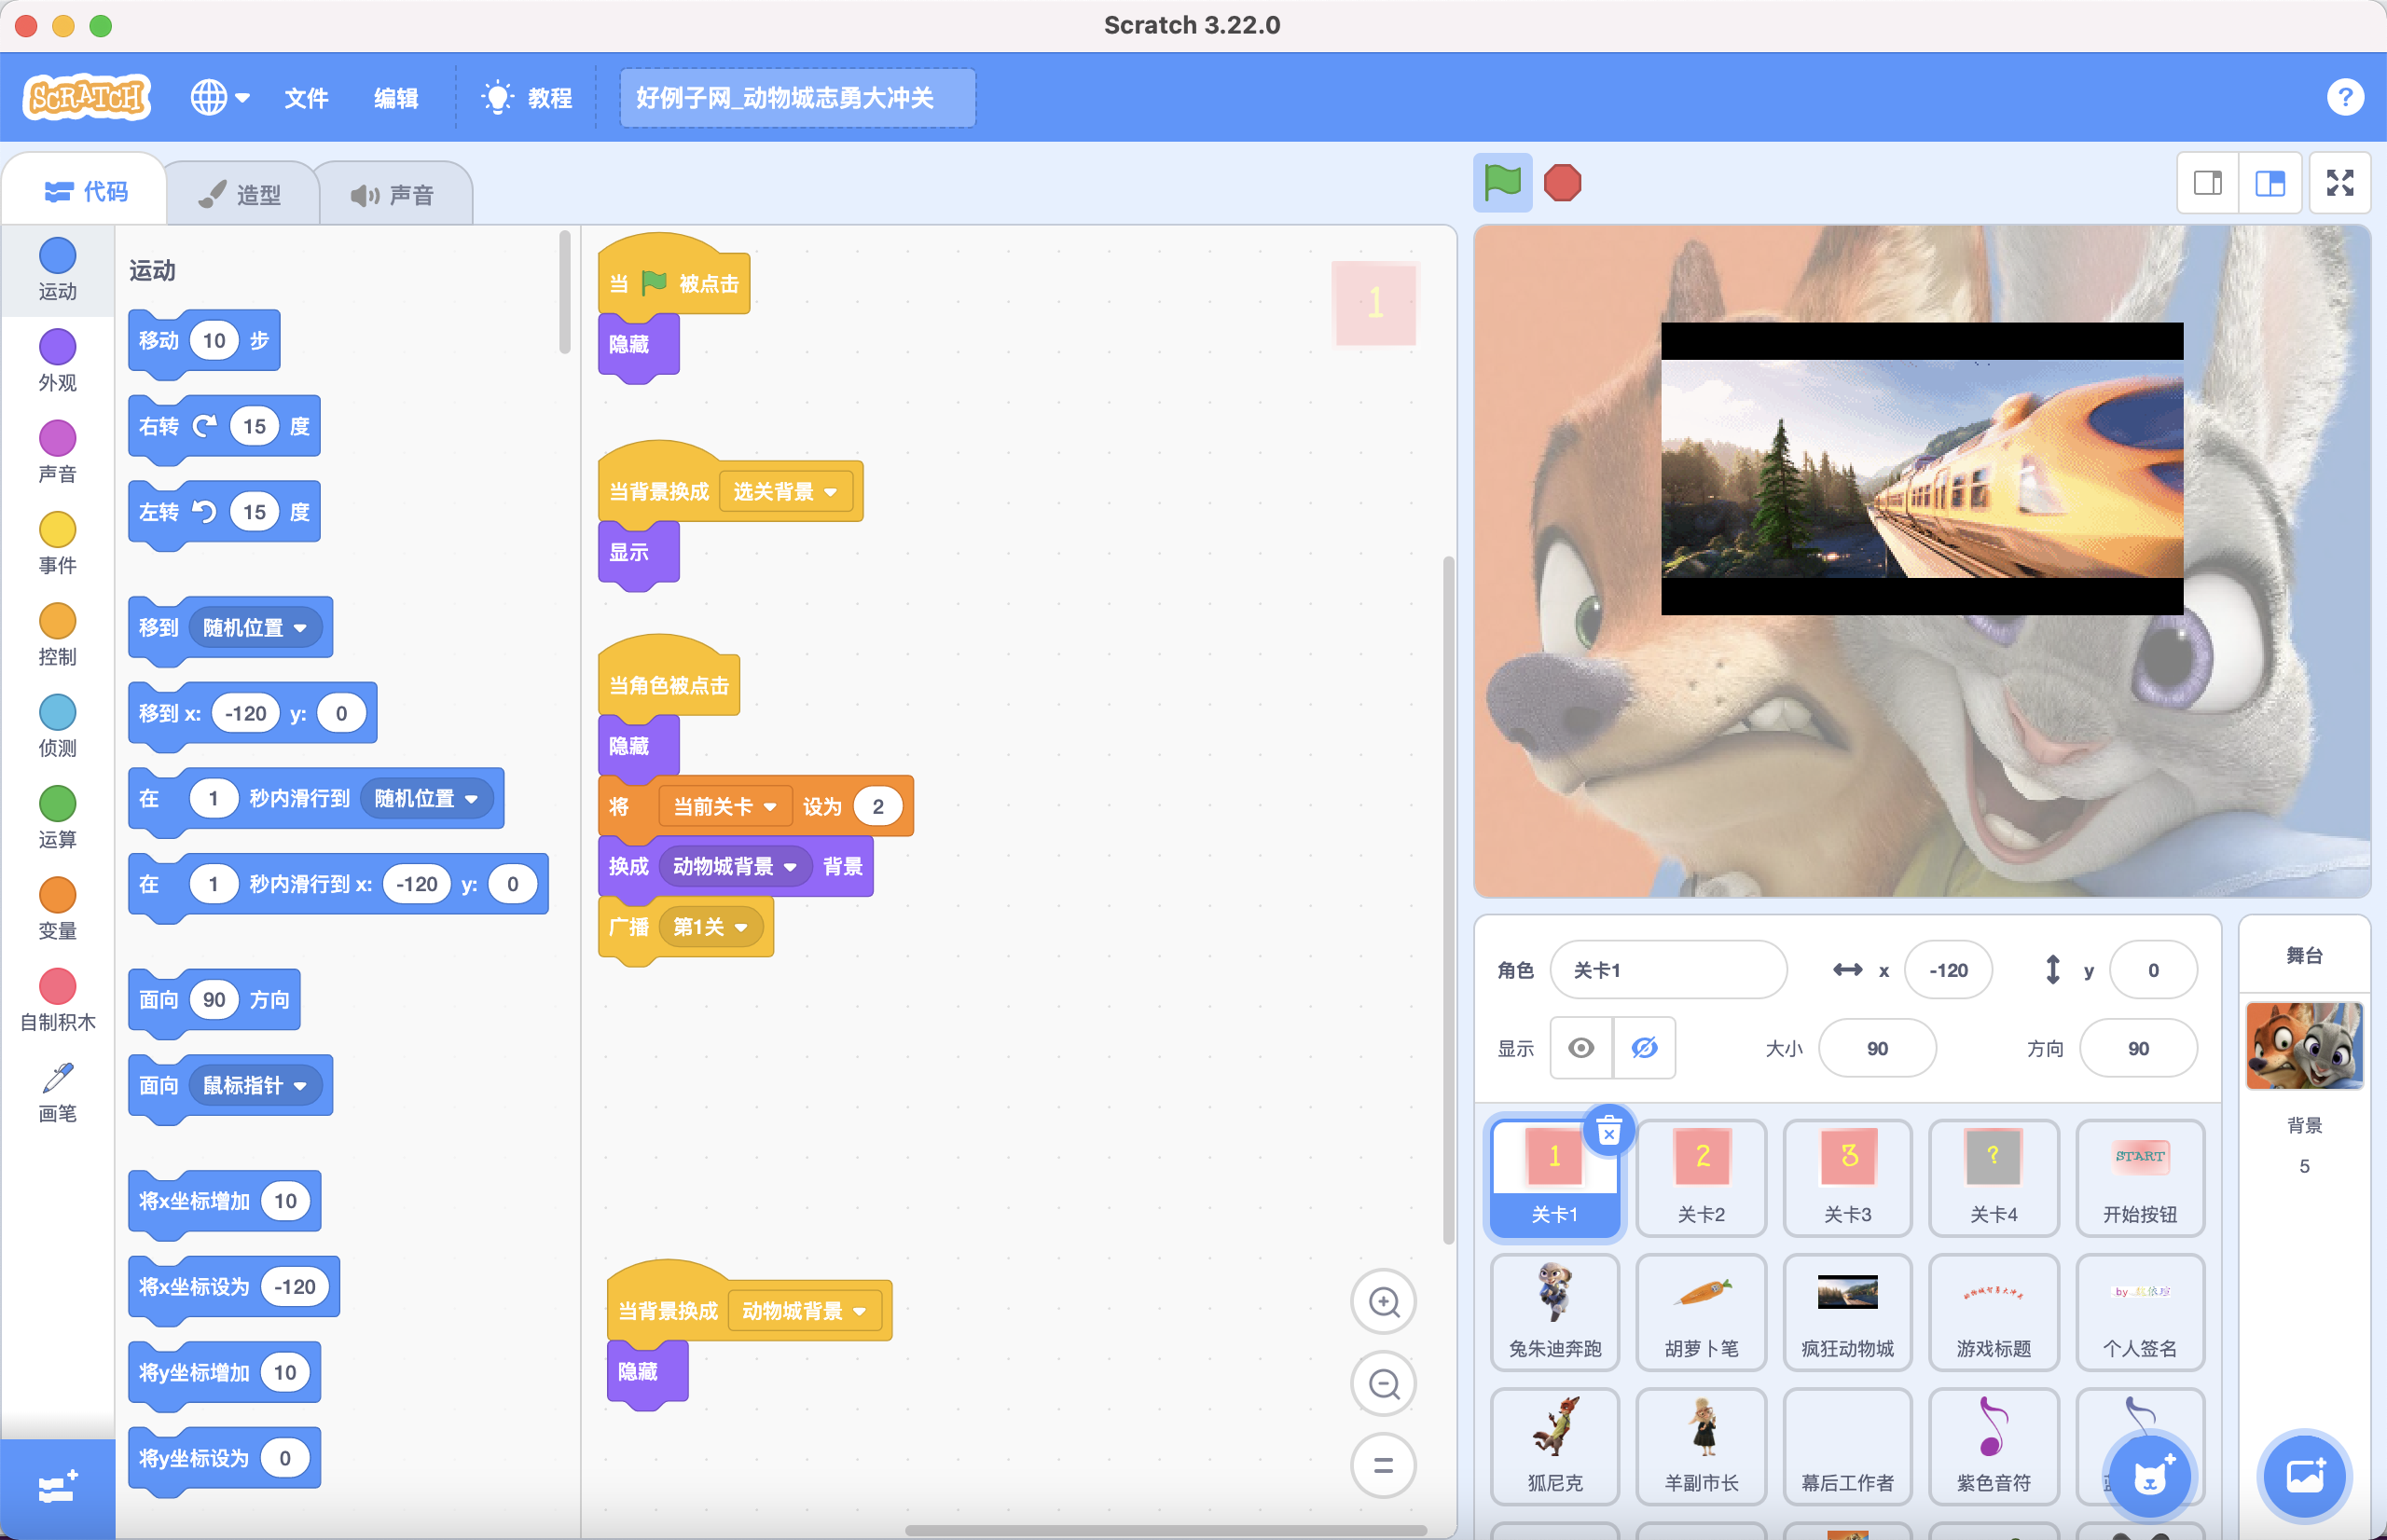Viewport: 2387px width, 1540px height.
Task: Select sprite 兔朱迪奔跑
Action: (x=1555, y=1312)
